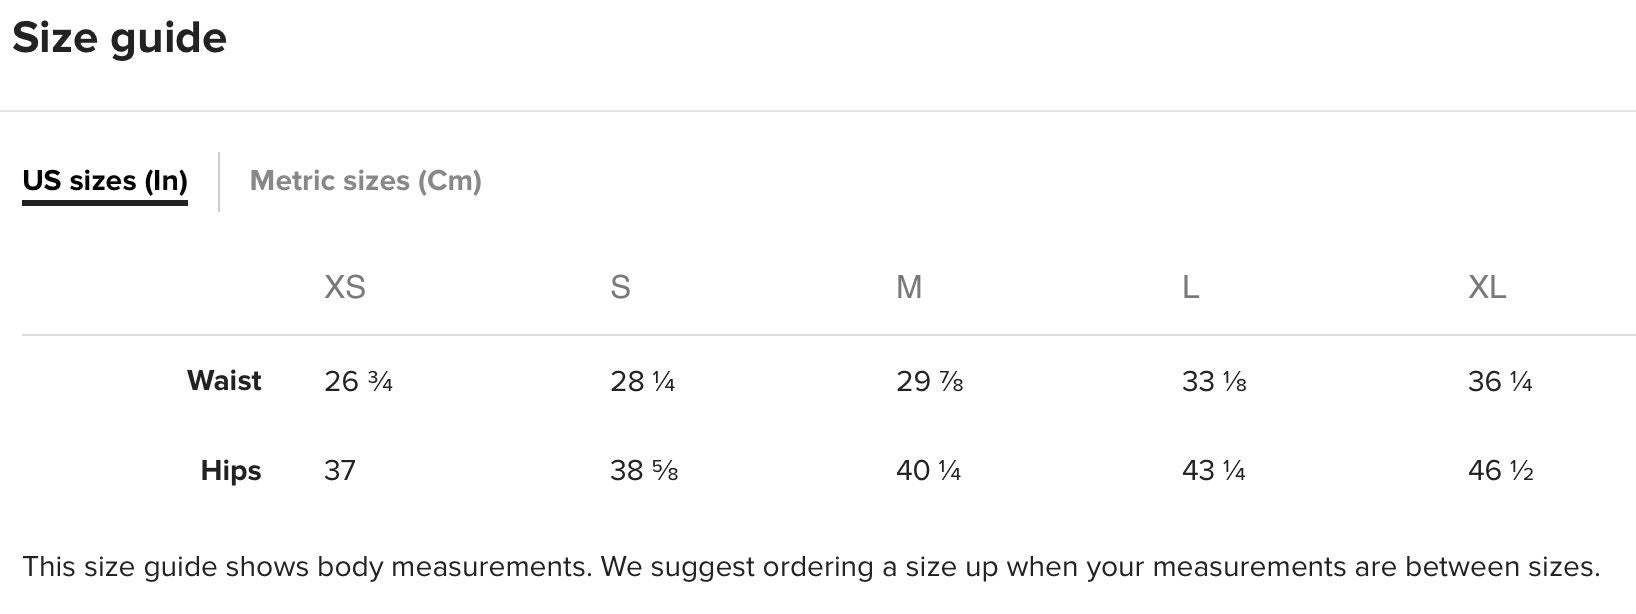The width and height of the screenshot is (1636, 614).
Task: Click the M waist value 29 ⅞
Action: click(929, 382)
